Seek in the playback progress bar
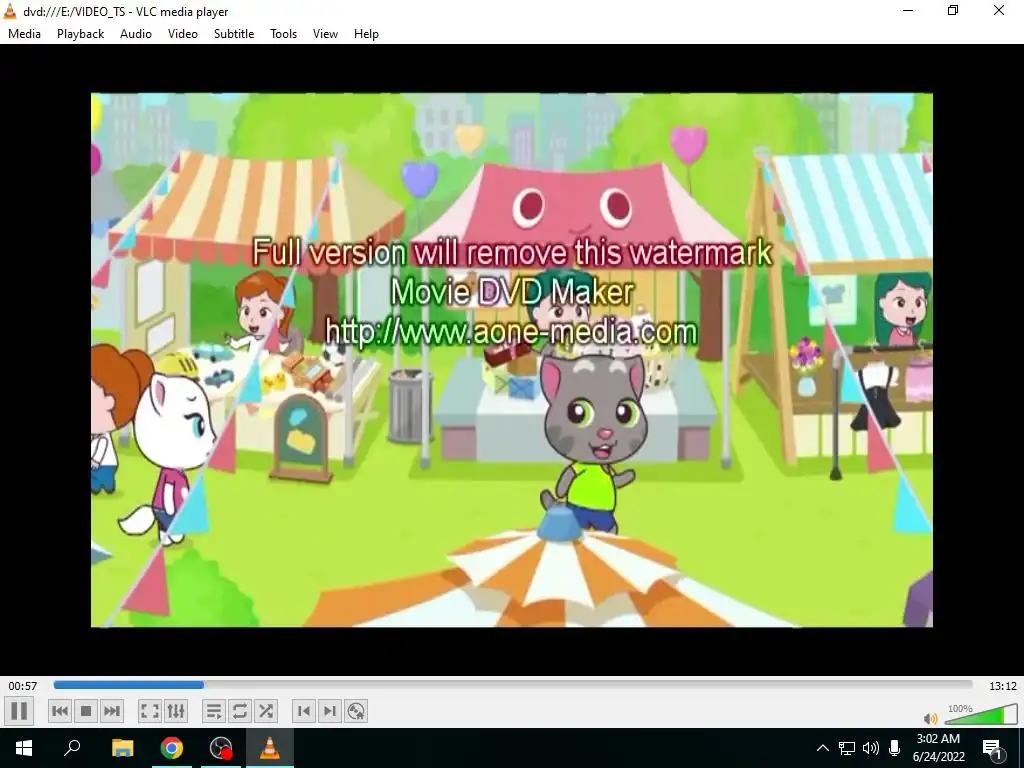Screen dimensions: 1024x768 point(513,685)
